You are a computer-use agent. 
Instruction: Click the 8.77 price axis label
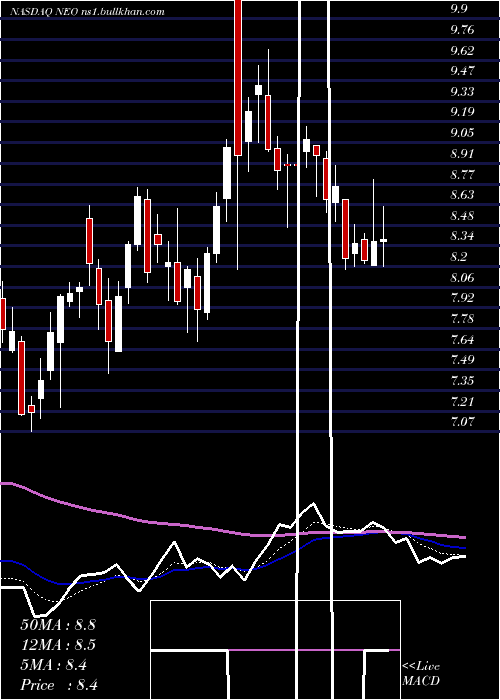pos(462,174)
